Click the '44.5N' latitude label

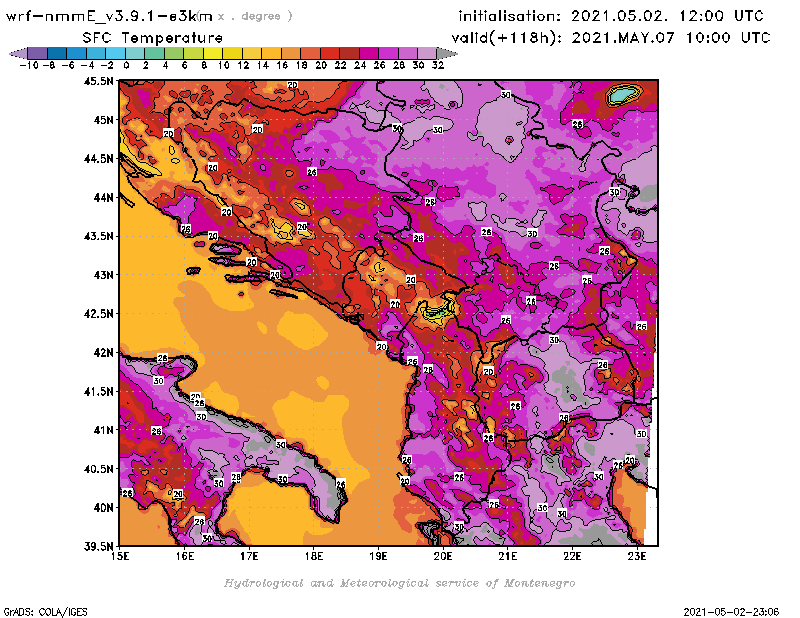98,159
